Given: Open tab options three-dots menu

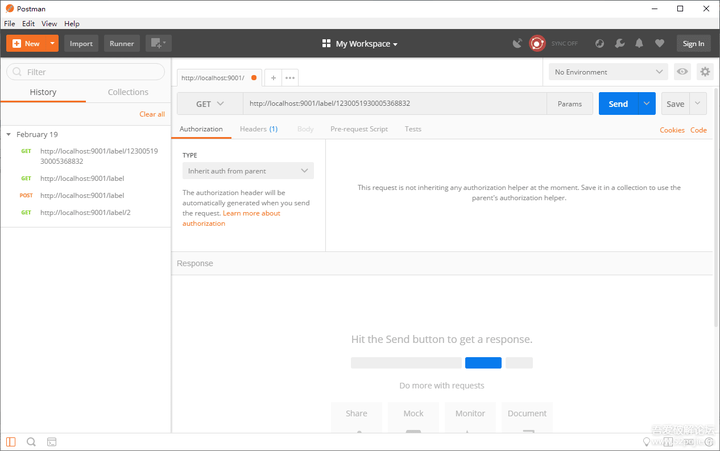Looking at the screenshot, I should pos(290,78).
